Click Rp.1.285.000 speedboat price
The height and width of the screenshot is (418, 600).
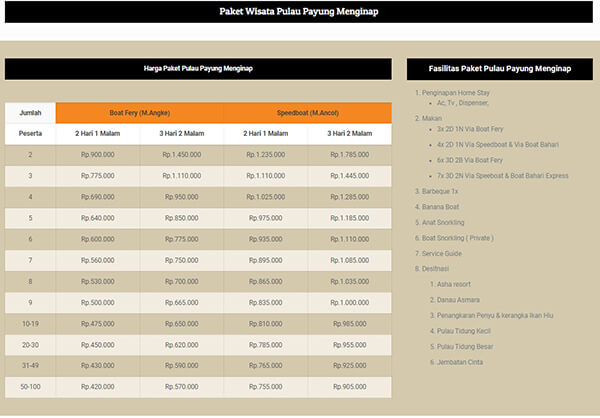[350, 197]
